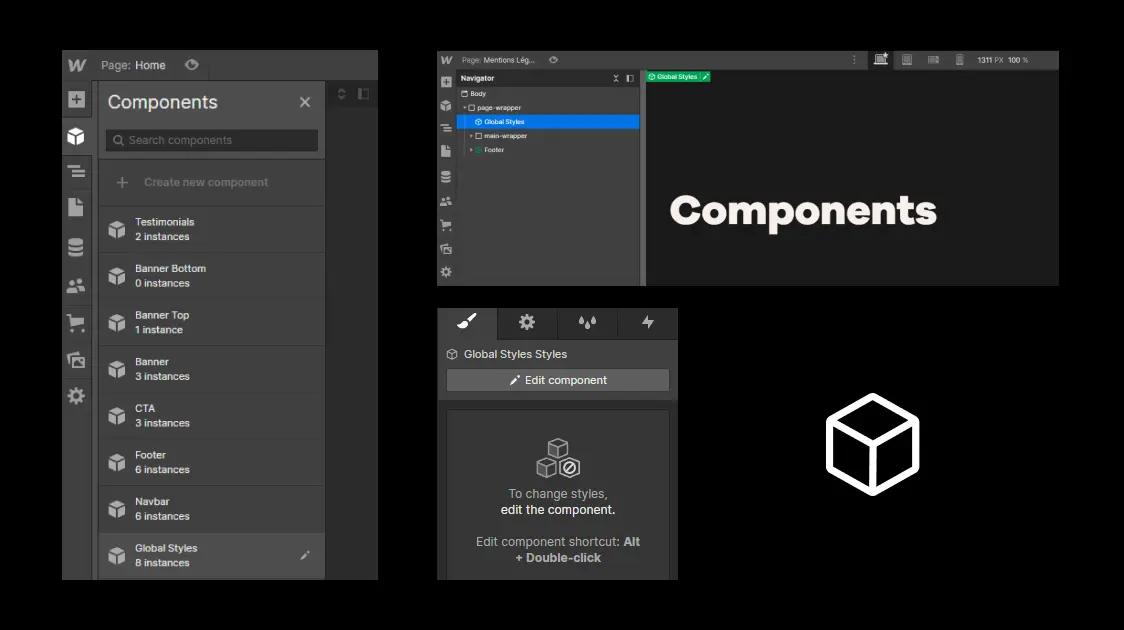Image resolution: width=1124 pixels, height=630 pixels.
Task: Open CMS icon in small Navigator sidebar
Action: [x=446, y=177]
